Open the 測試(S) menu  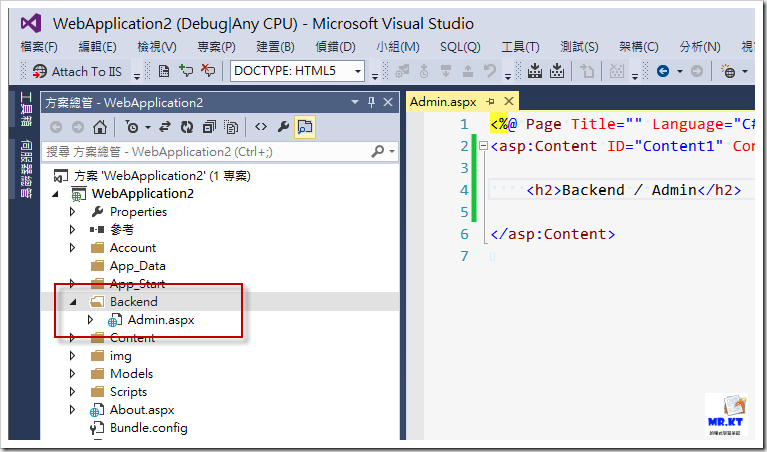tap(579, 47)
